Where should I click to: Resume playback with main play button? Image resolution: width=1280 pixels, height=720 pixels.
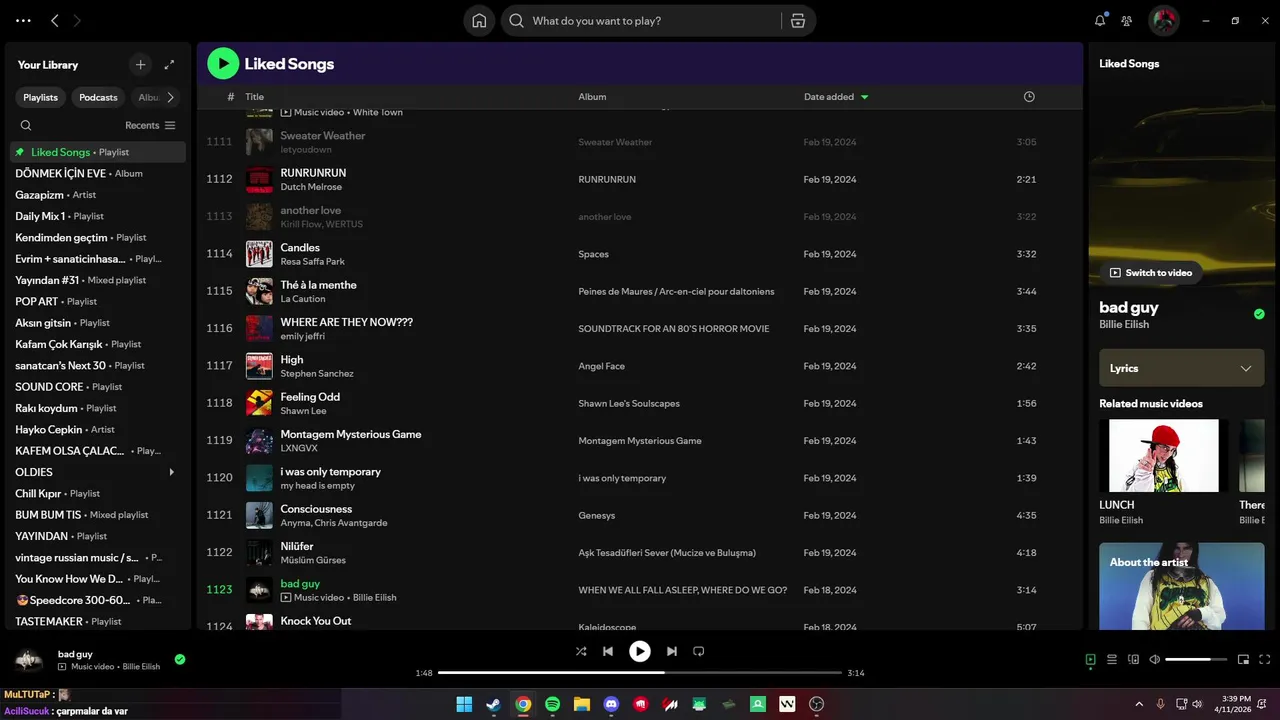640,651
